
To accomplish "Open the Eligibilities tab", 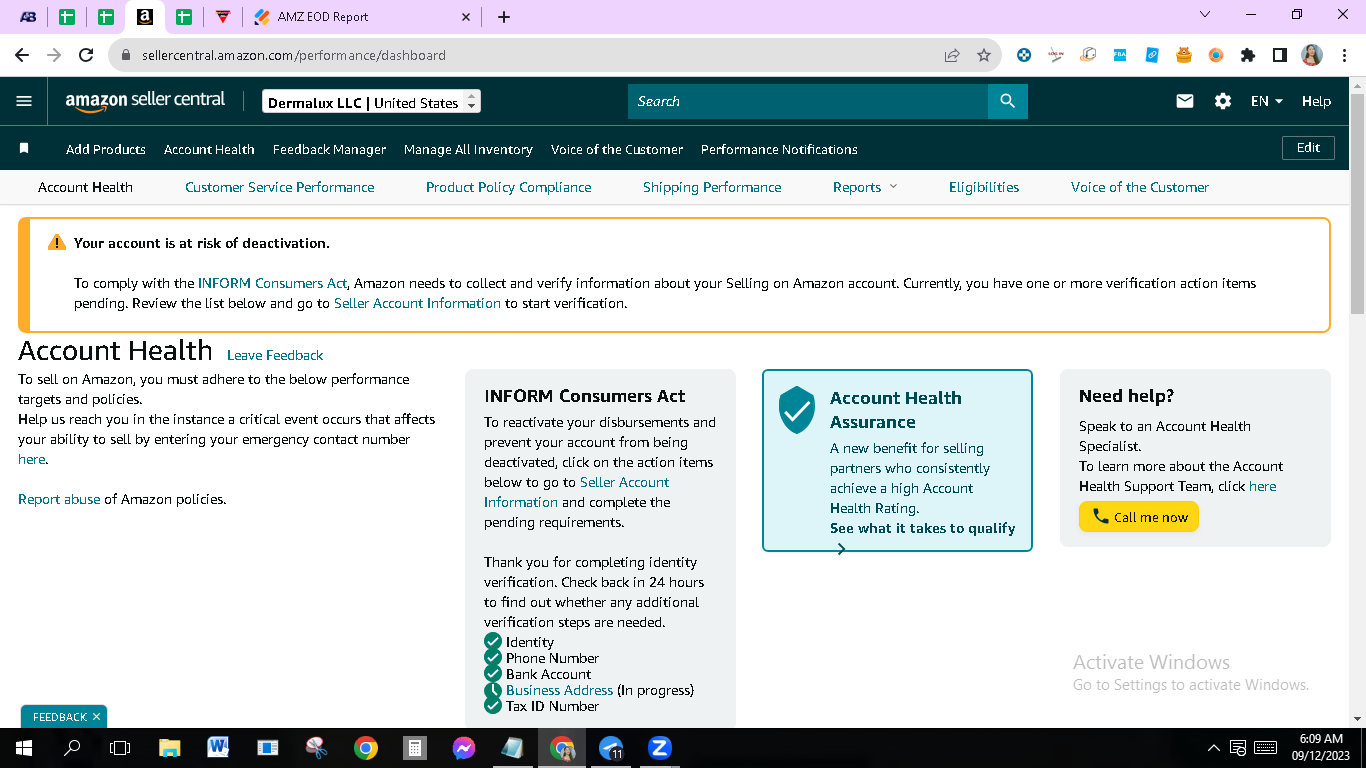I will [984, 187].
